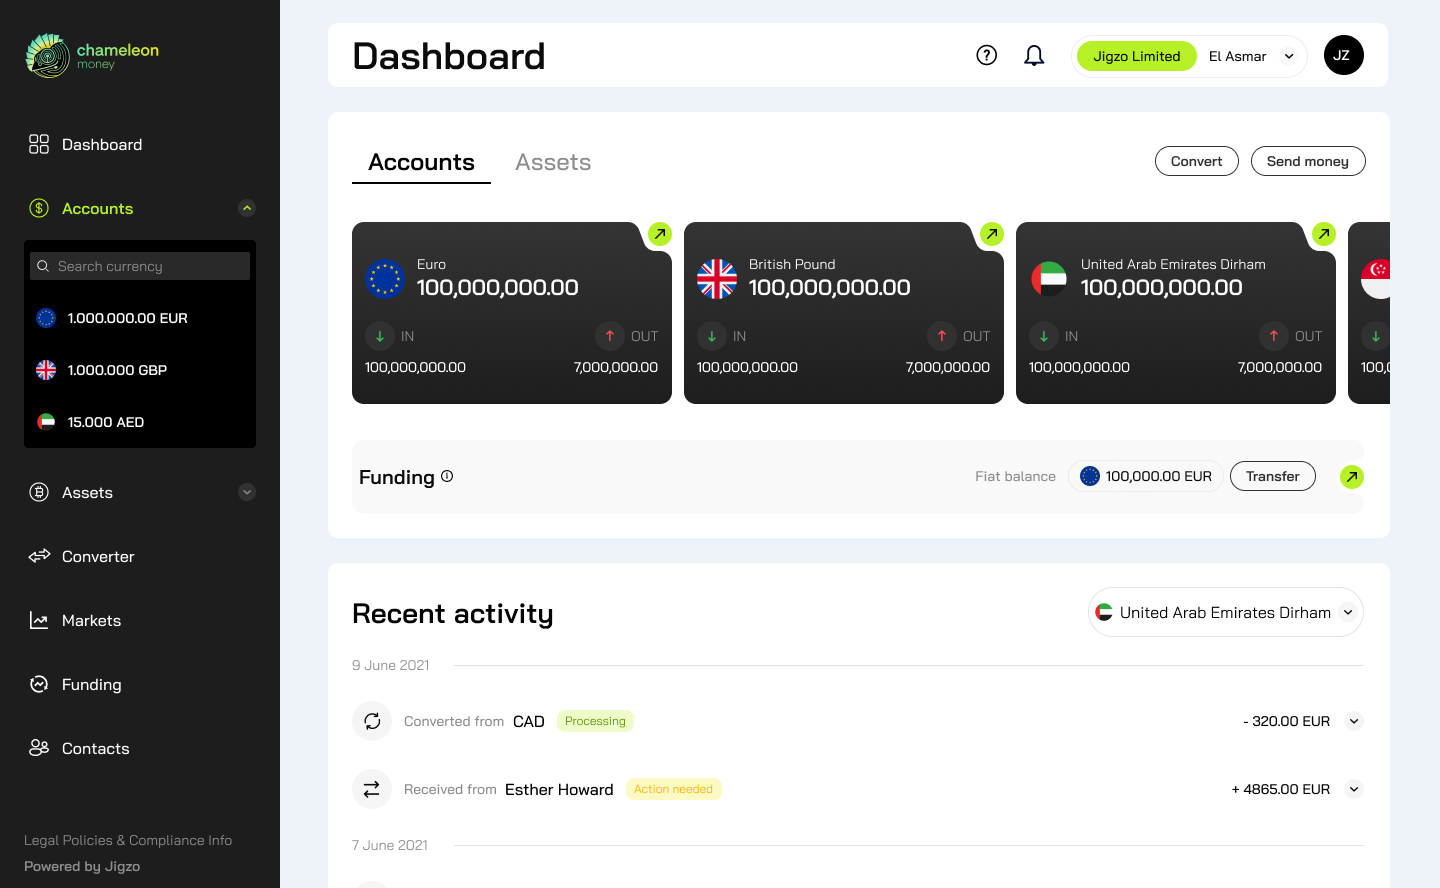The width and height of the screenshot is (1440, 888).
Task: Open the Funding sidebar icon
Action: pyautogui.click(x=38, y=684)
